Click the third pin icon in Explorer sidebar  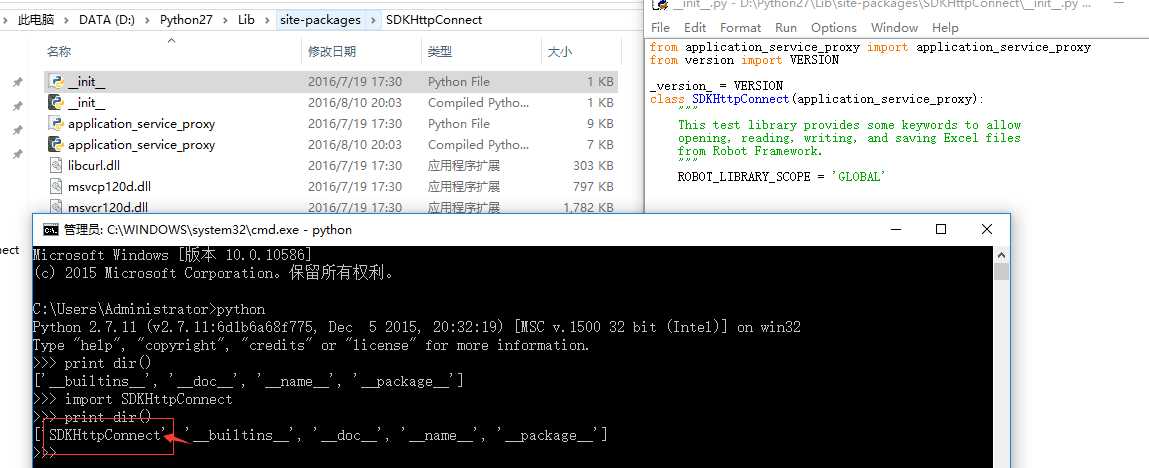point(18,130)
